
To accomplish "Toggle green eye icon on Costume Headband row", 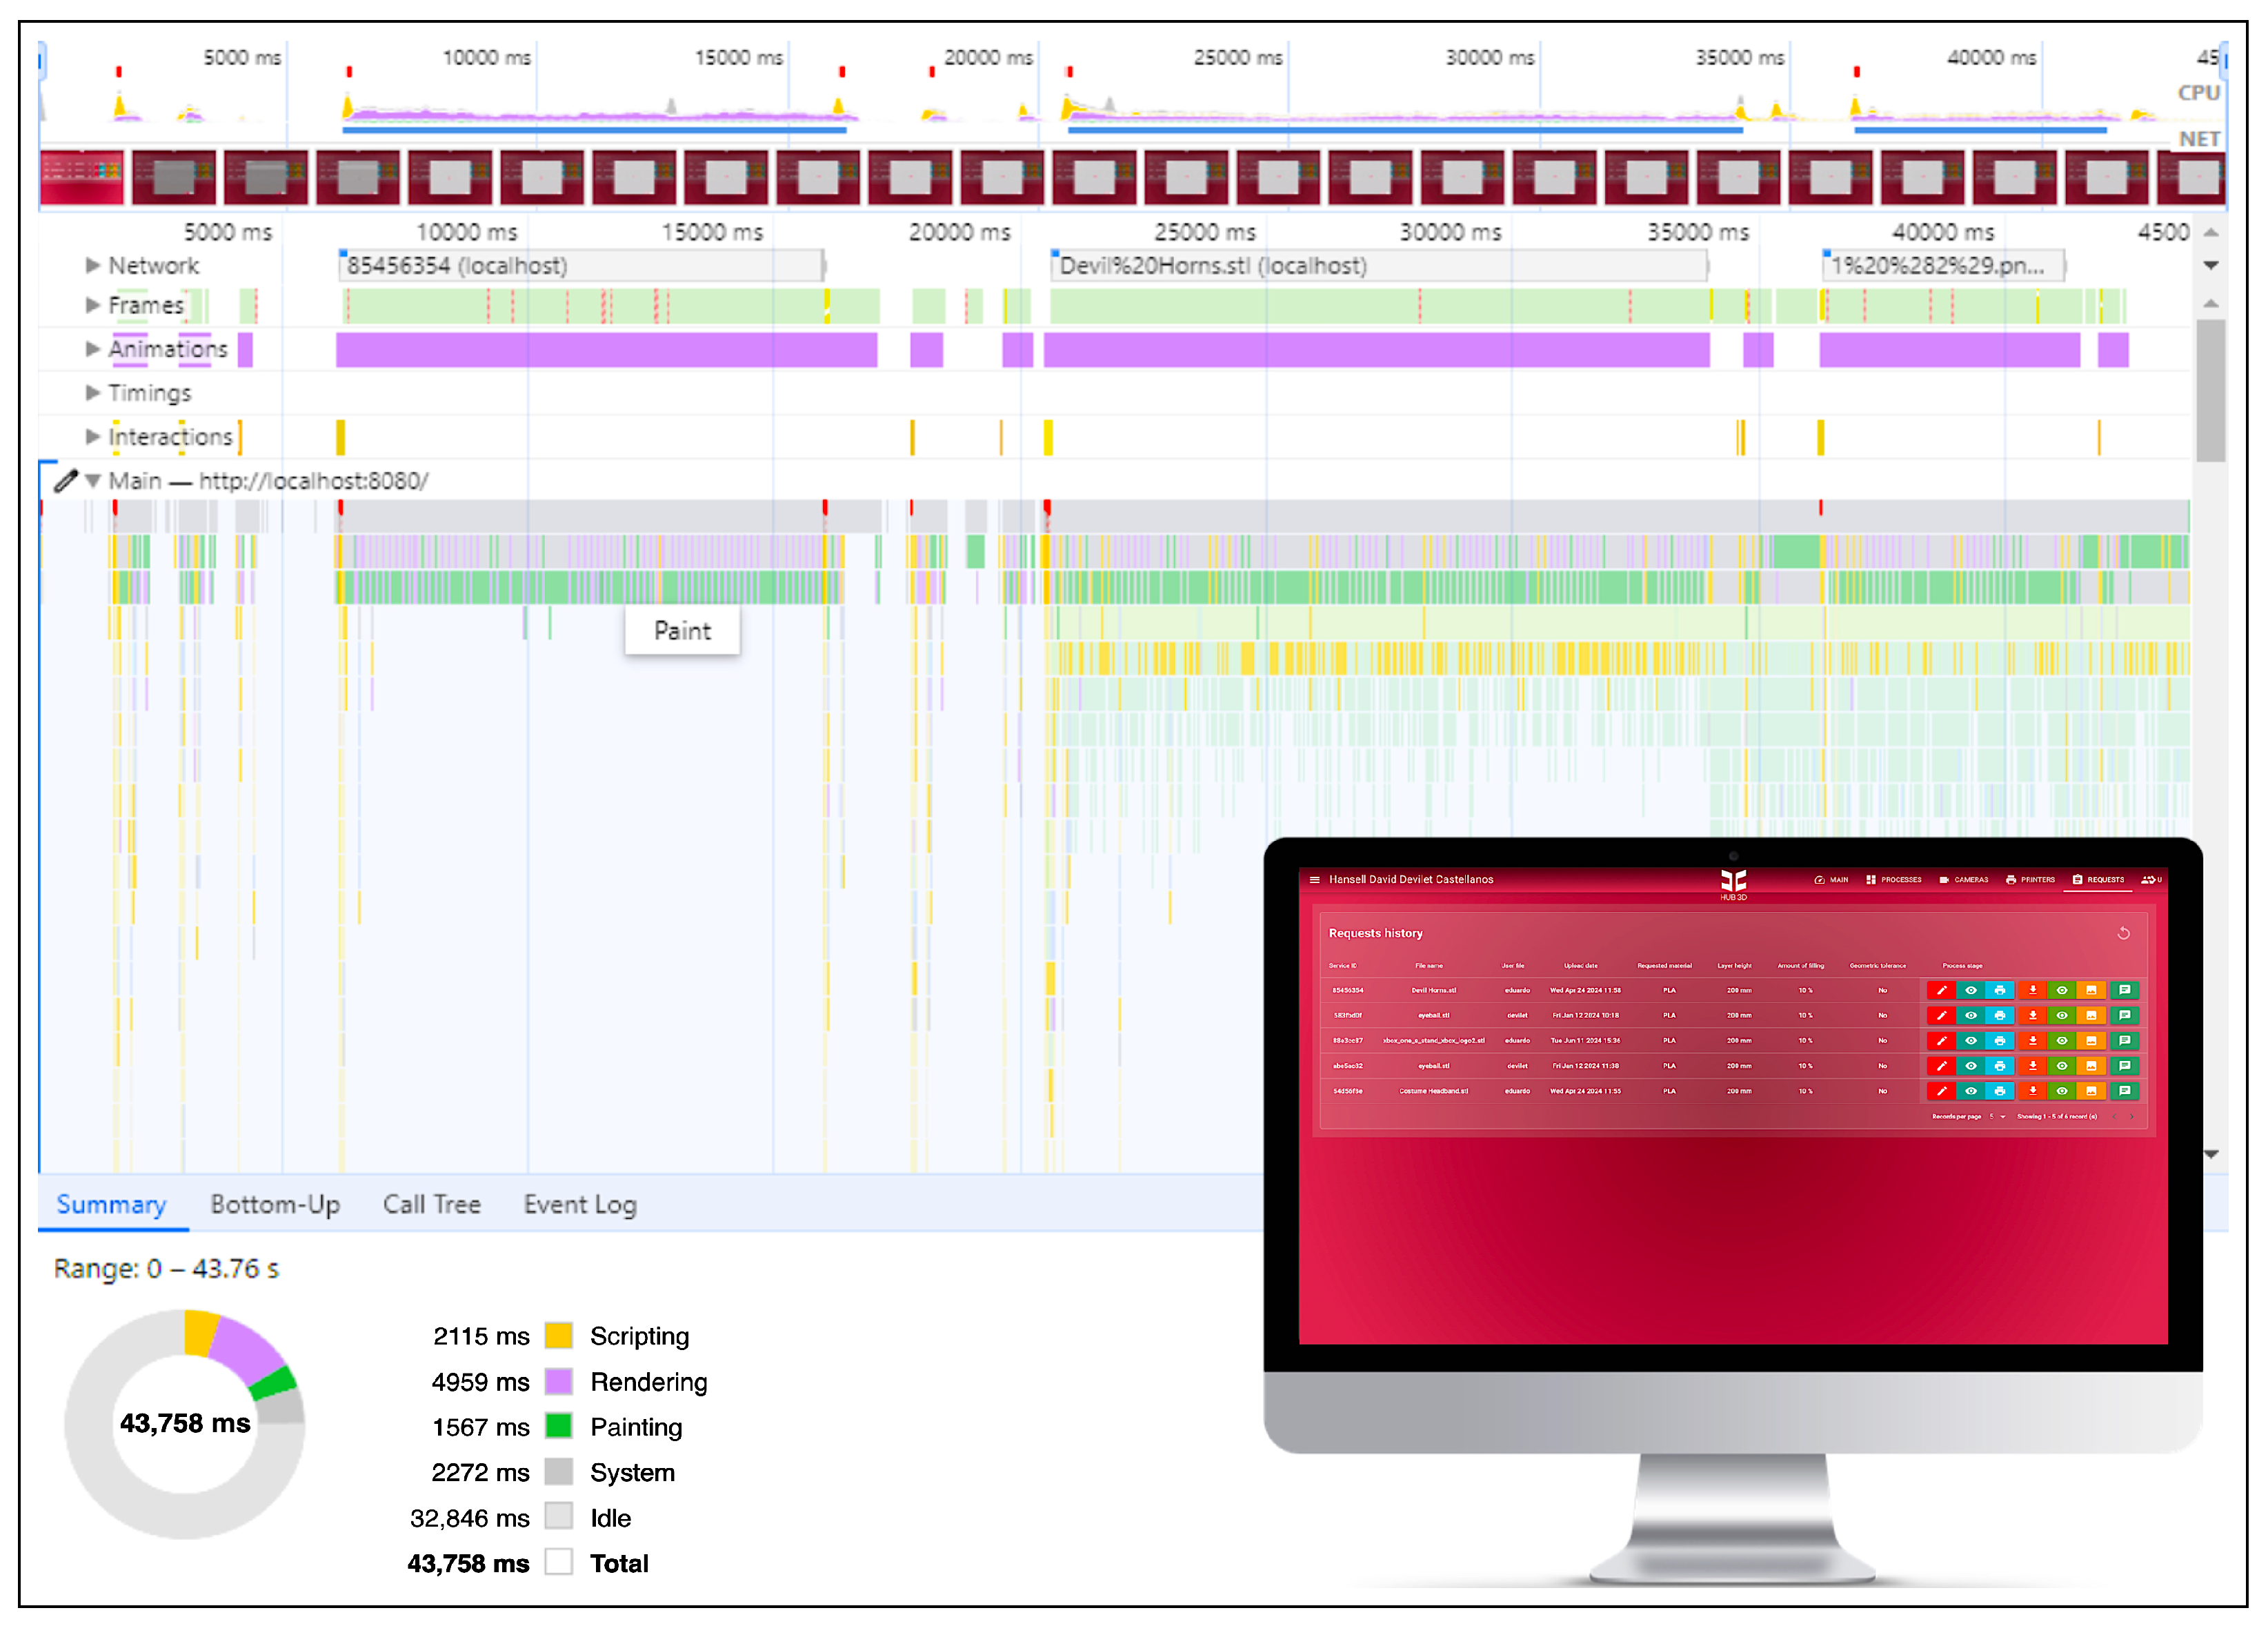I will click(2061, 1091).
